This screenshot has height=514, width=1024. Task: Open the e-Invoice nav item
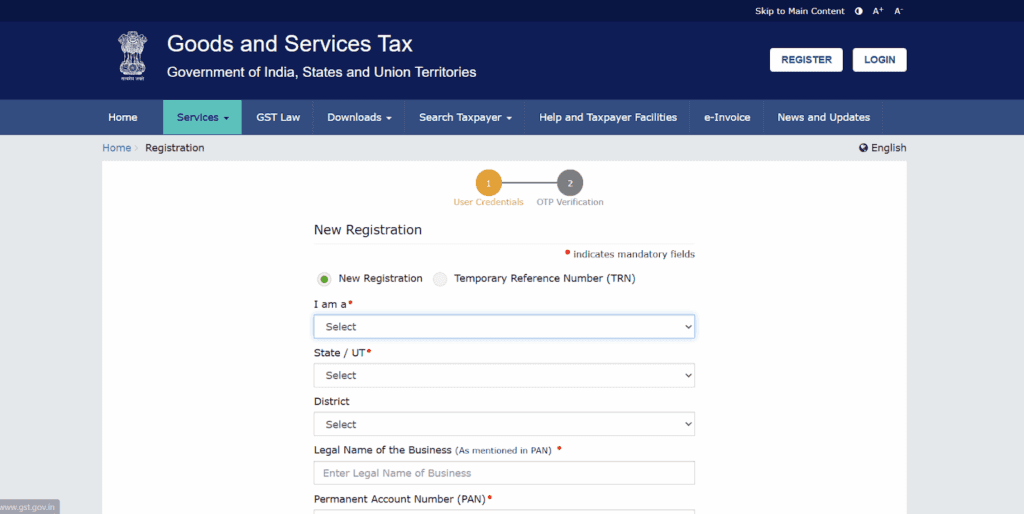tap(727, 118)
